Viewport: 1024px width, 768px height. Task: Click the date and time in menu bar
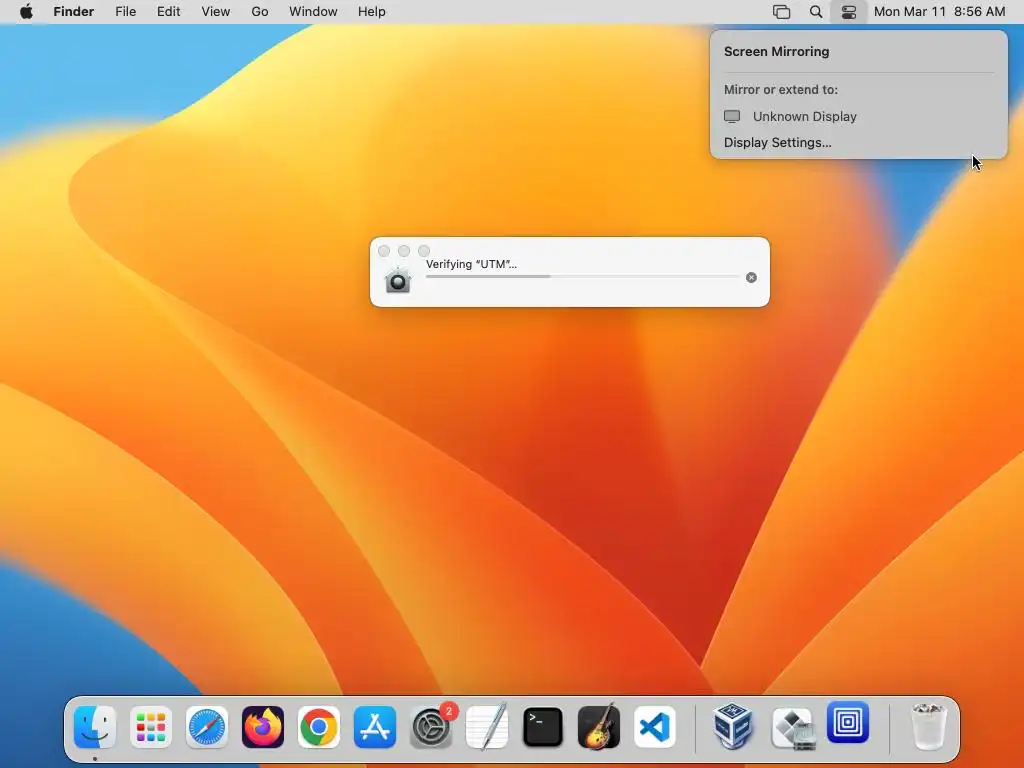click(940, 12)
